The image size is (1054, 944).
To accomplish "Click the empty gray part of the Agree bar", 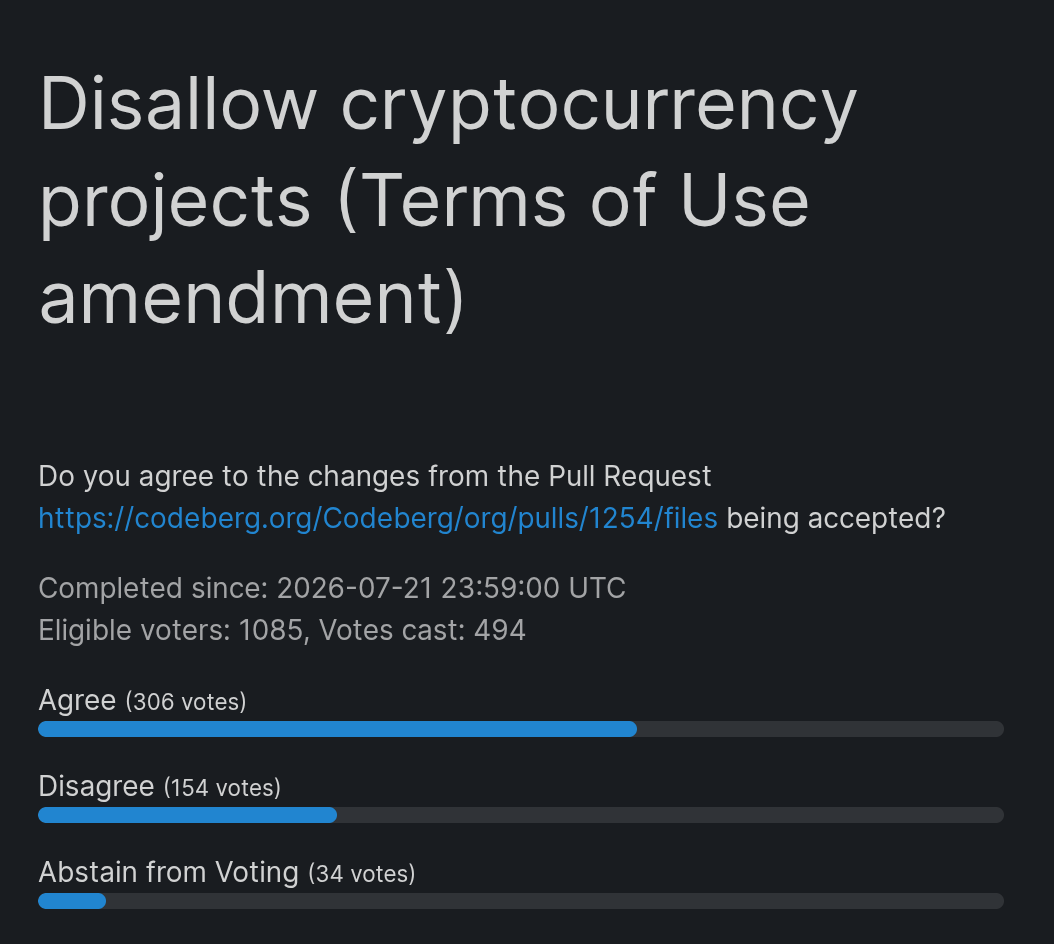I will coord(820,729).
